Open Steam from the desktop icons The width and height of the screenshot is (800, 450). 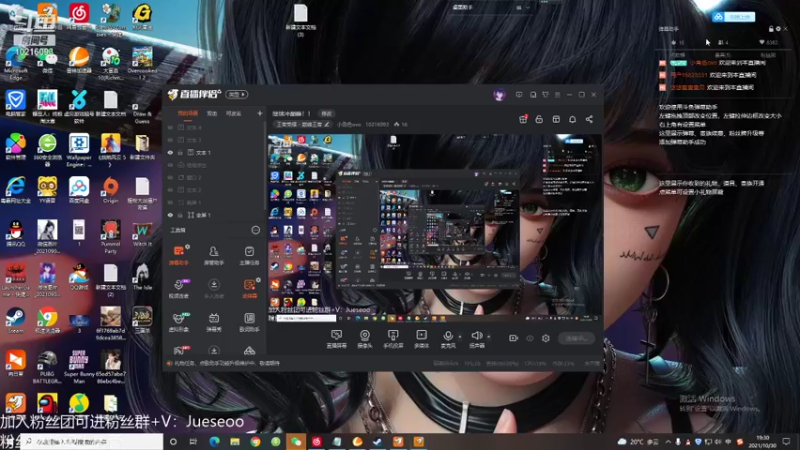coord(15,320)
